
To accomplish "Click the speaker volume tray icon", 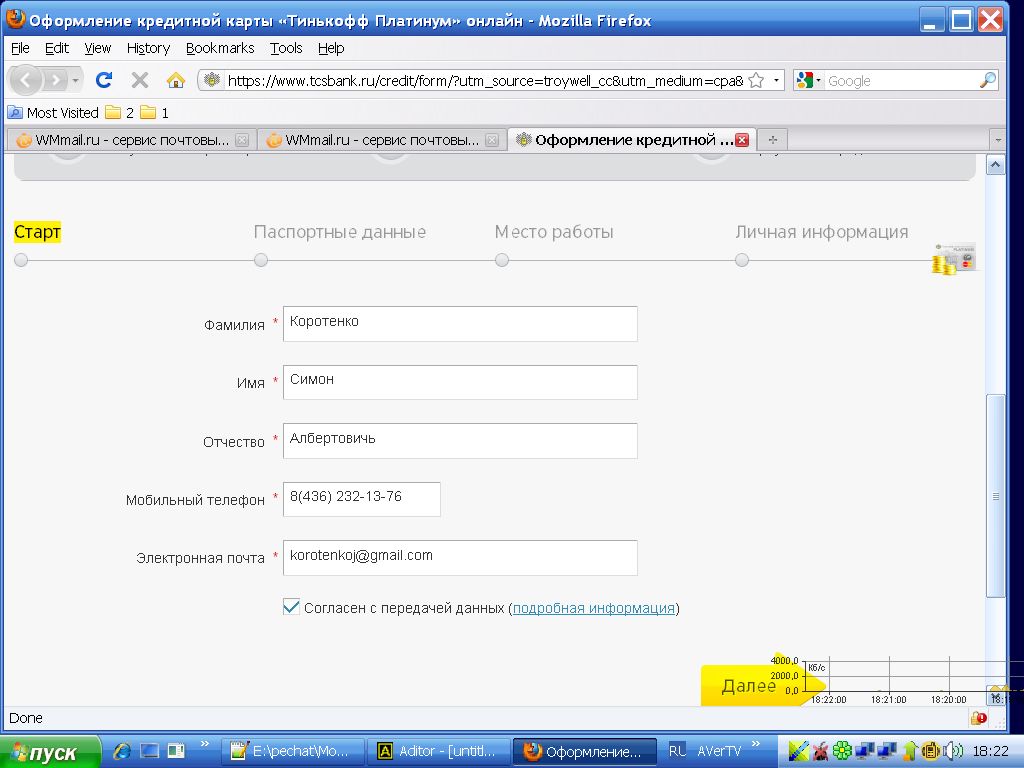I will click(x=954, y=751).
